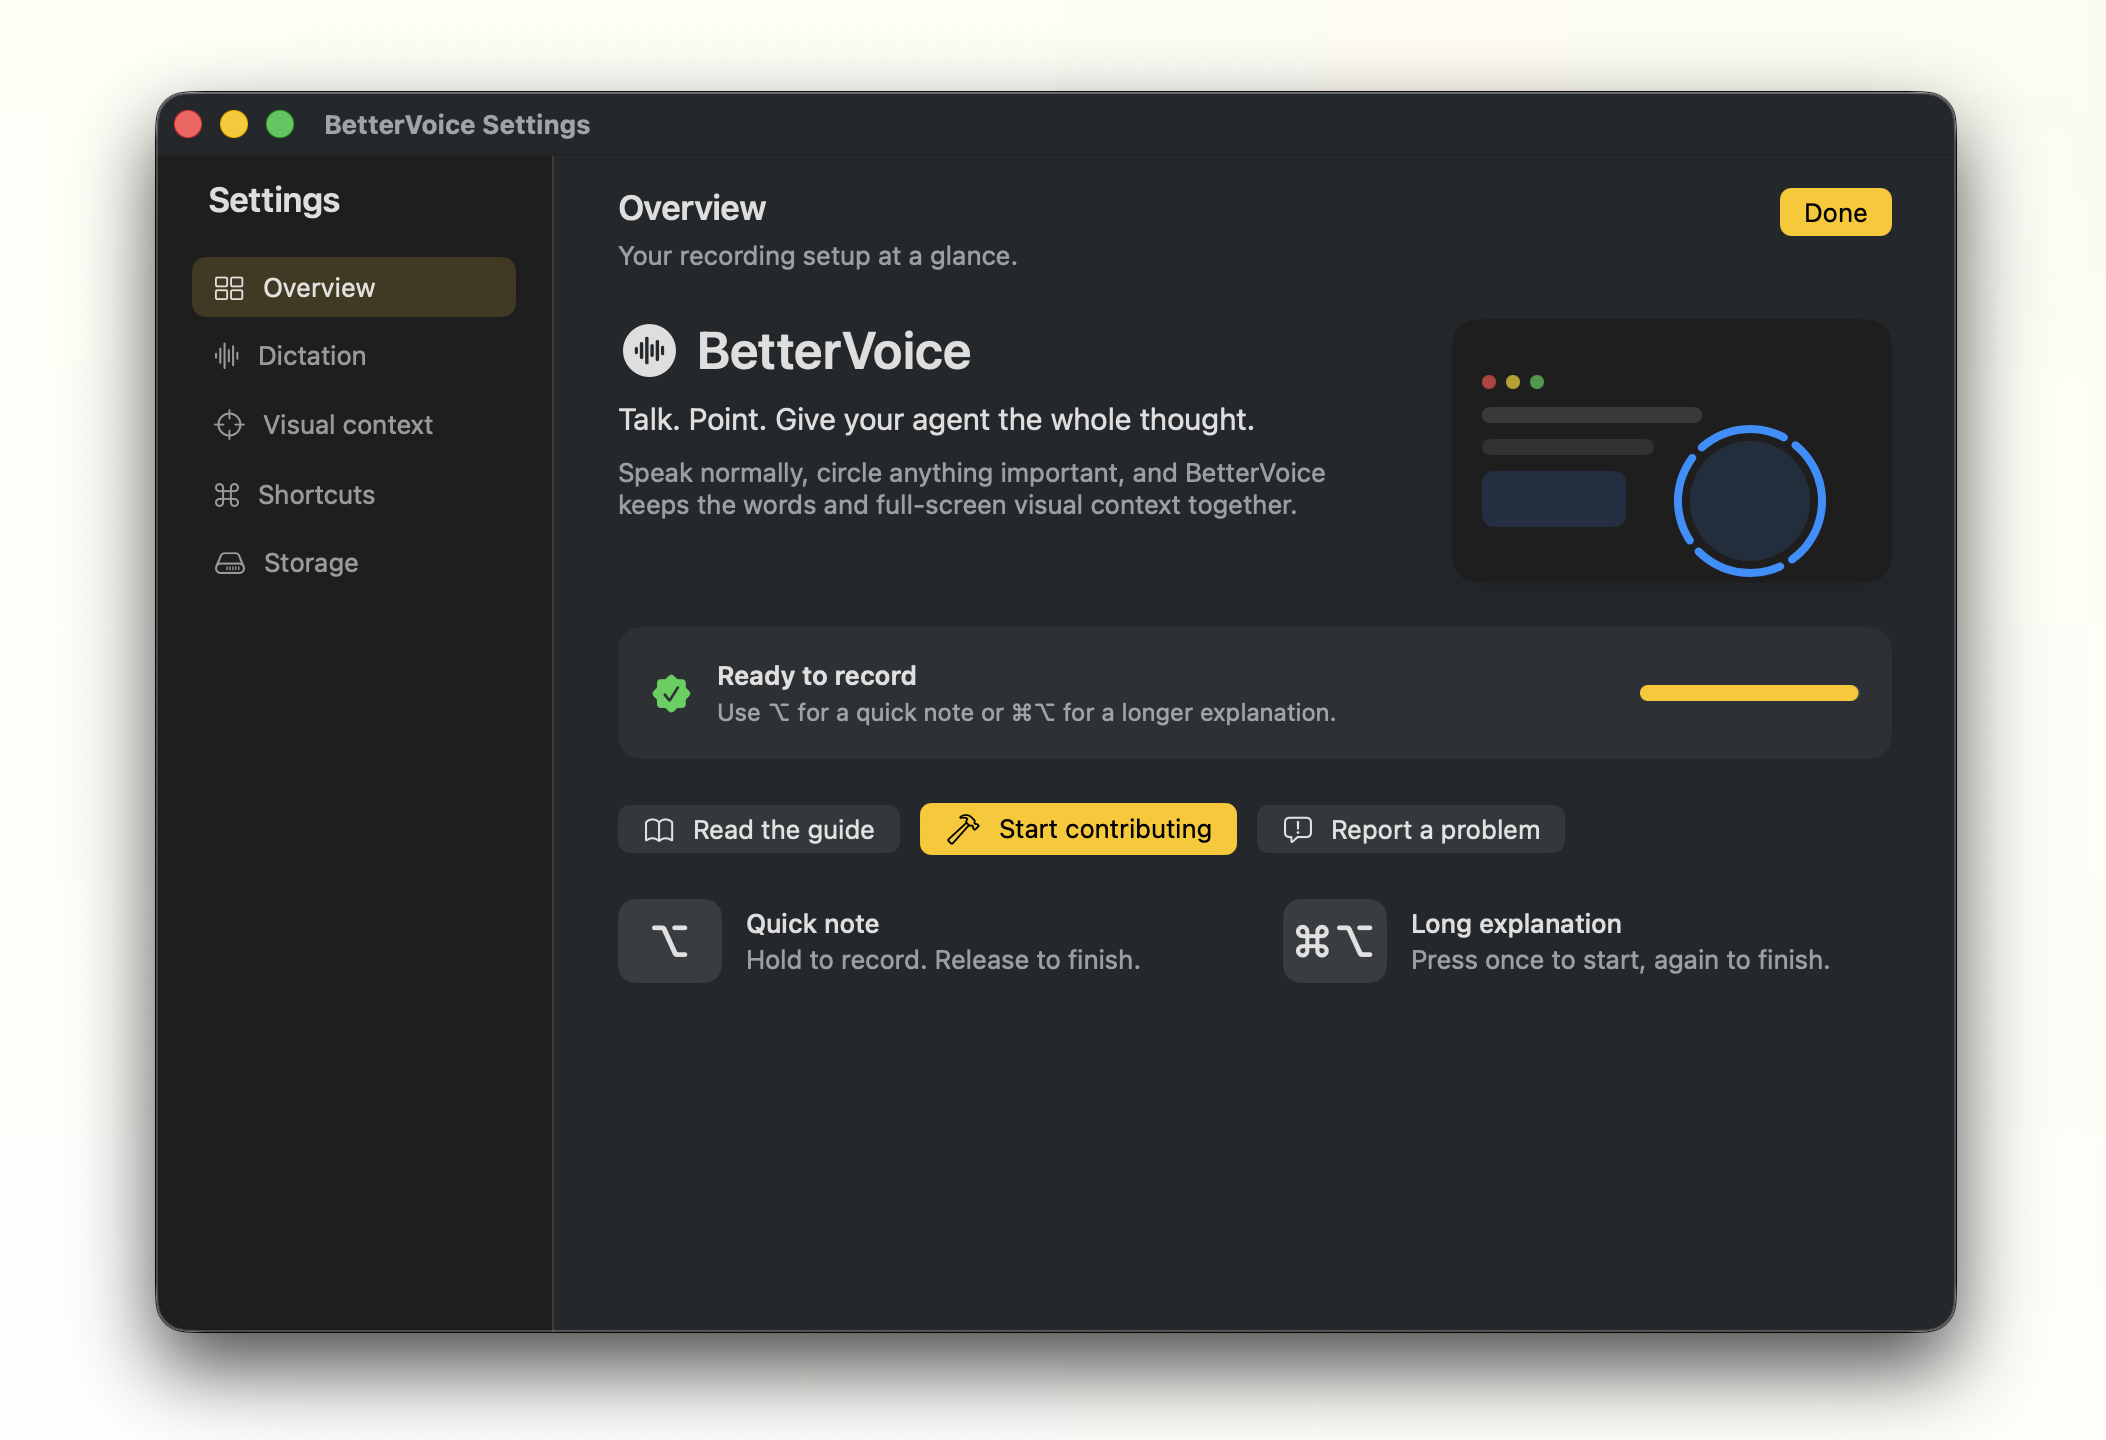Click the green zoom window button
This screenshot has height=1440, width=2106.
pos(280,124)
